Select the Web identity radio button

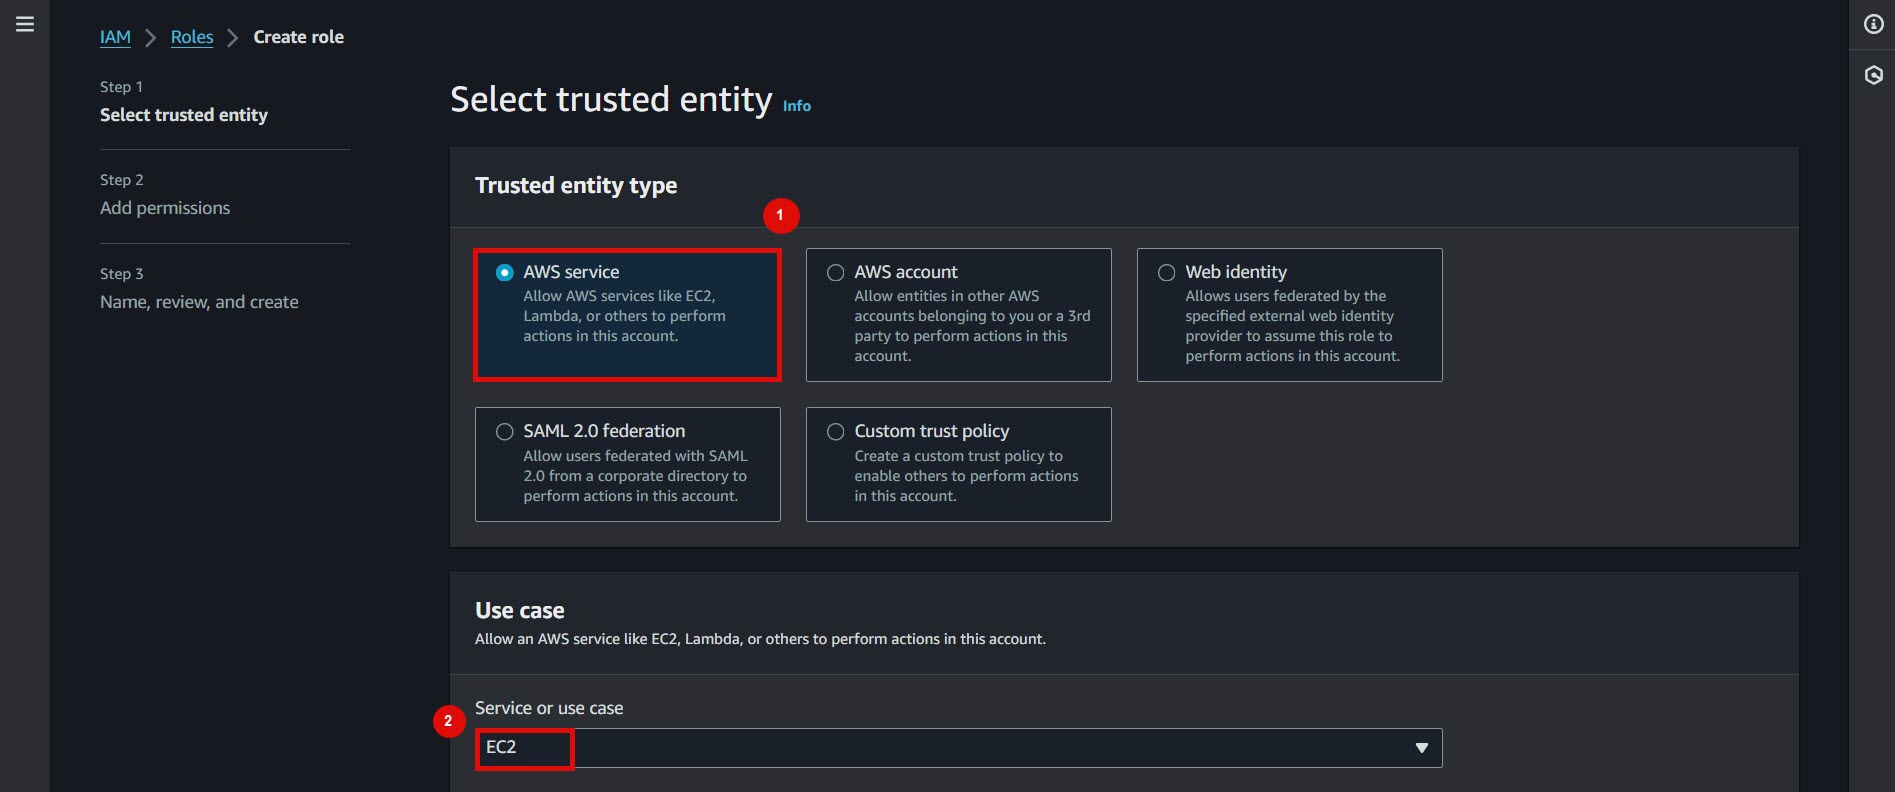click(1166, 272)
